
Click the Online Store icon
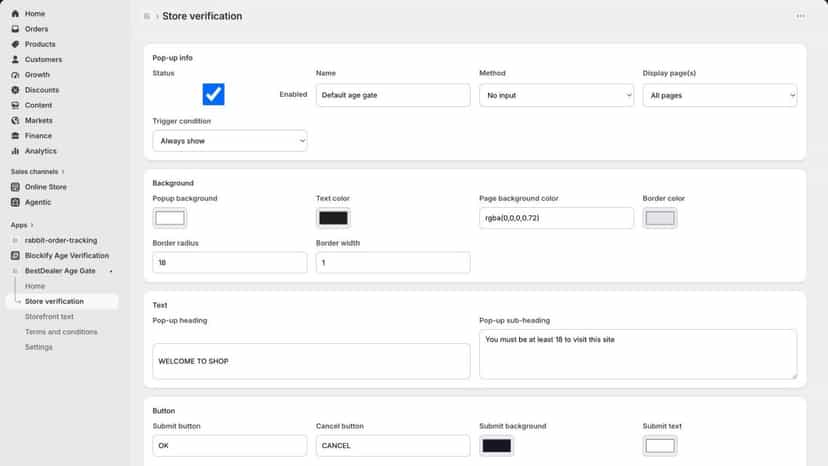tap(15, 187)
